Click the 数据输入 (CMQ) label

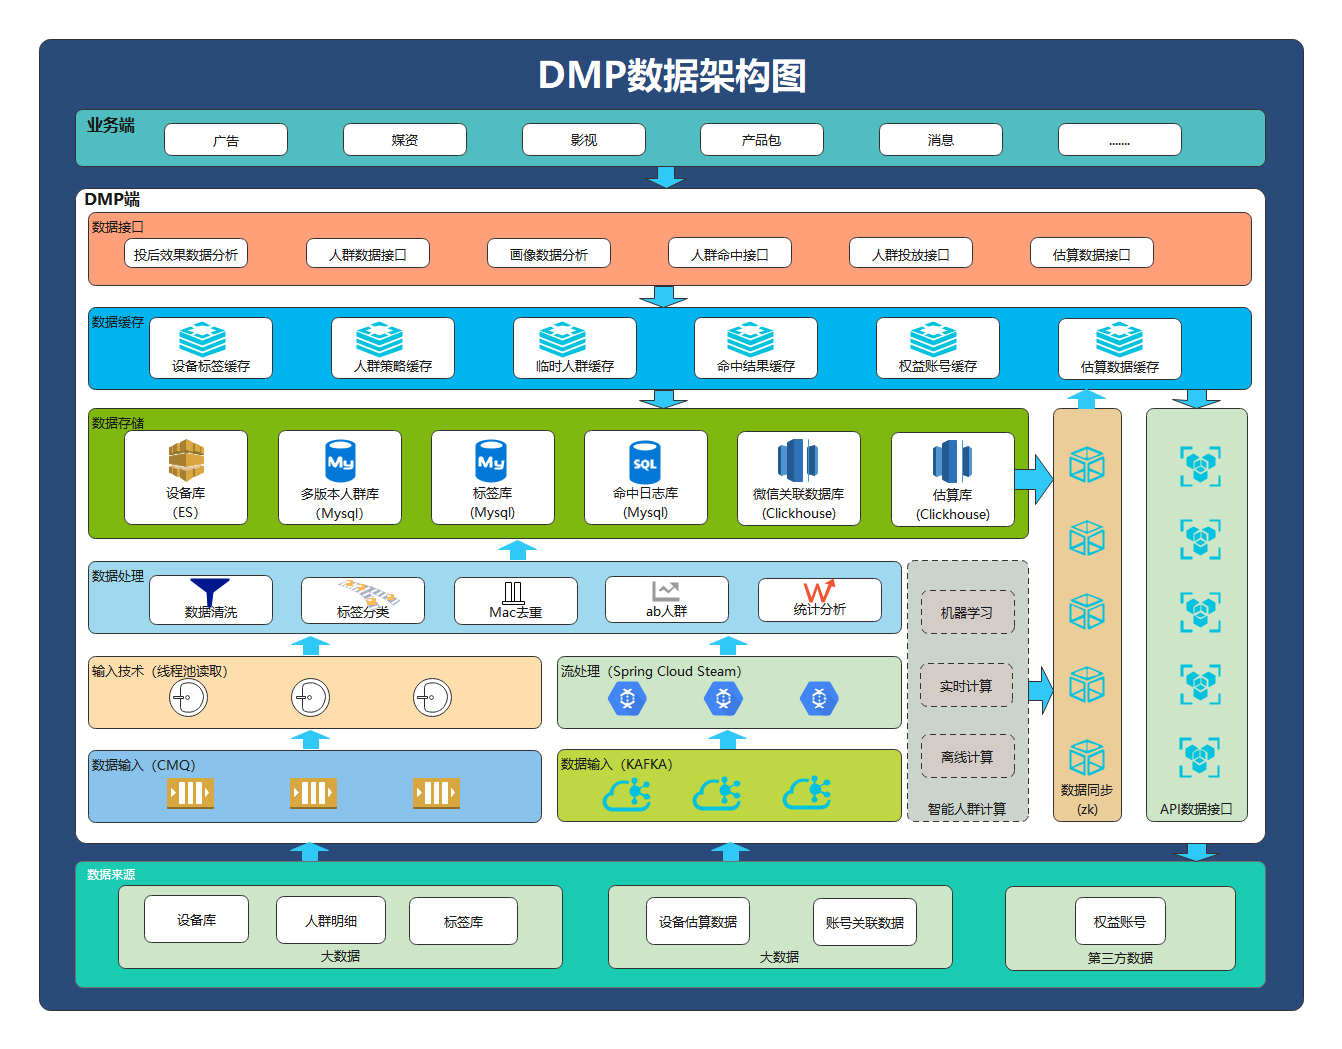tap(144, 765)
